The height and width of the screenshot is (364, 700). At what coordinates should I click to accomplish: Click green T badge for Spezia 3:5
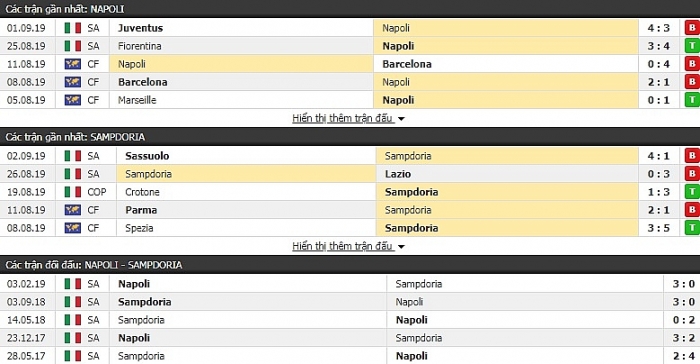pos(692,228)
